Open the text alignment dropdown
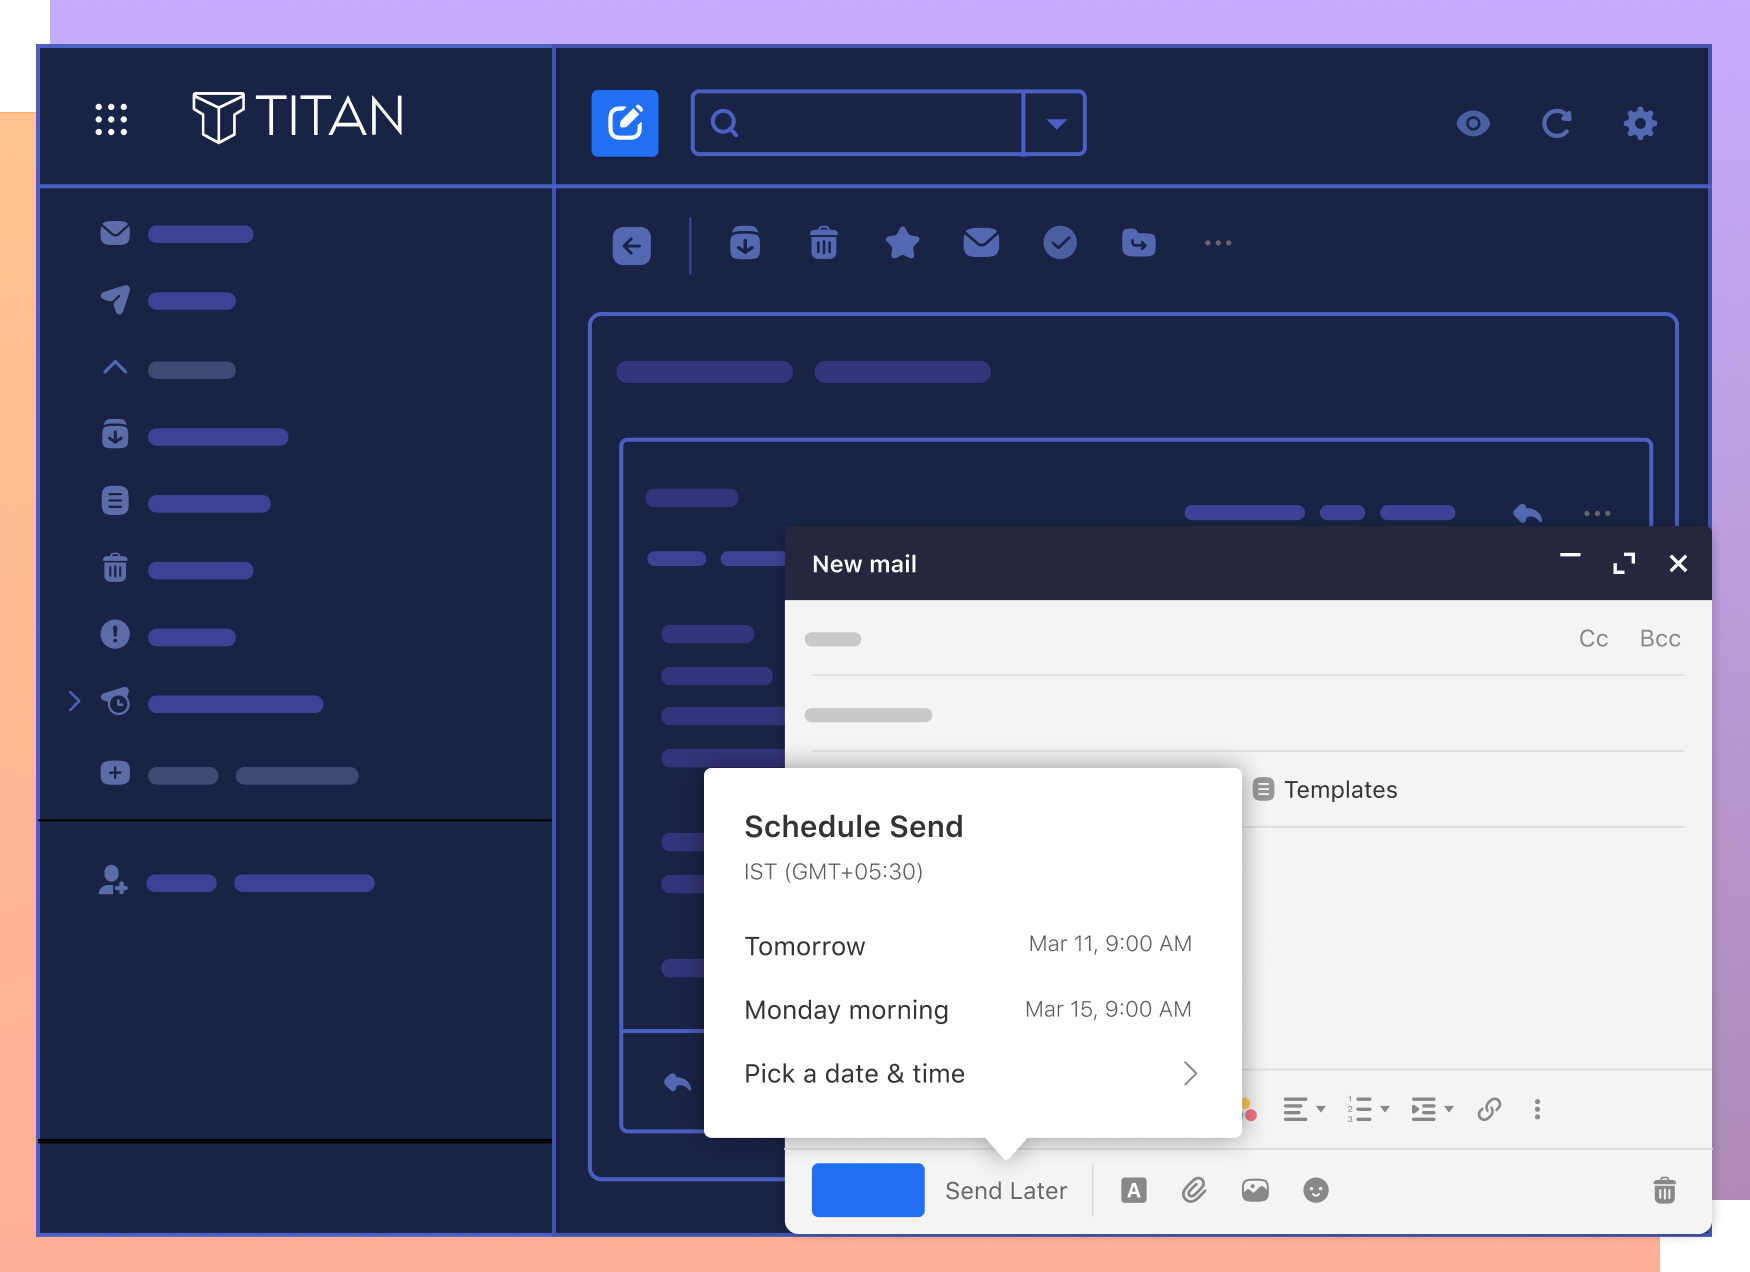Screen dimensions: 1750x1272 (1303, 1109)
